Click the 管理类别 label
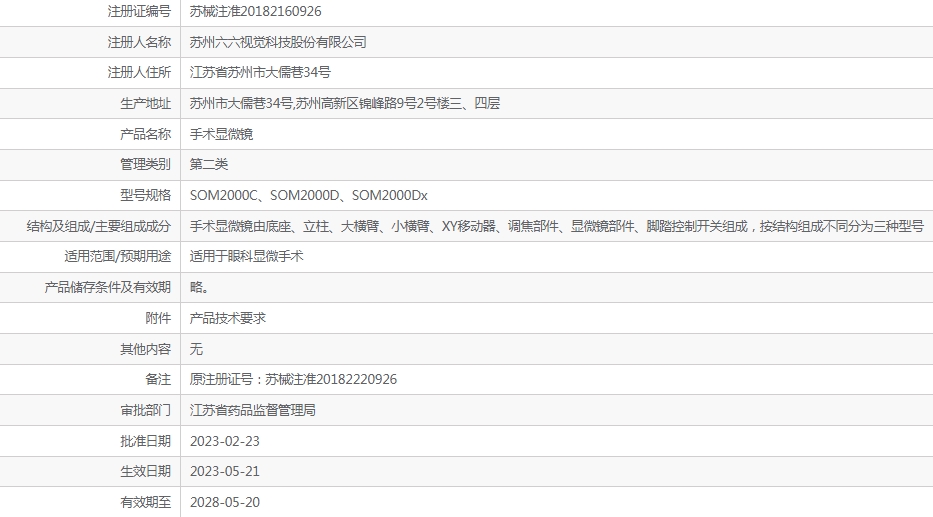The image size is (933, 517). click(146, 164)
